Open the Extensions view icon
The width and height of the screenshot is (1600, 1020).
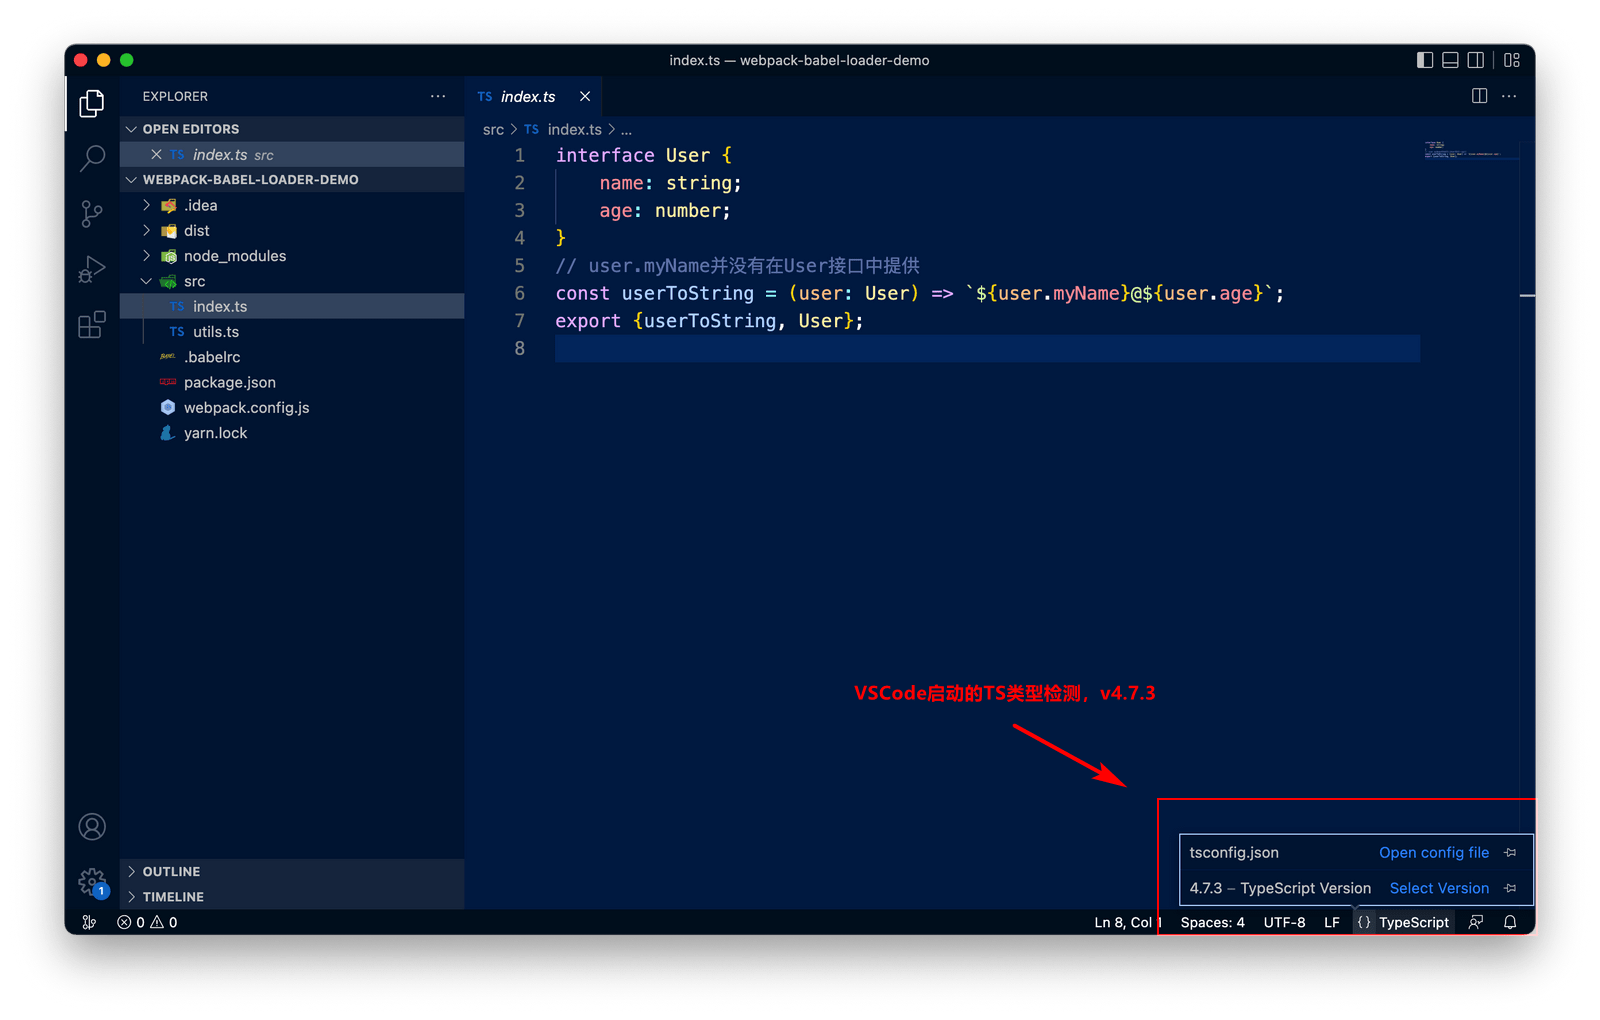pos(92,324)
